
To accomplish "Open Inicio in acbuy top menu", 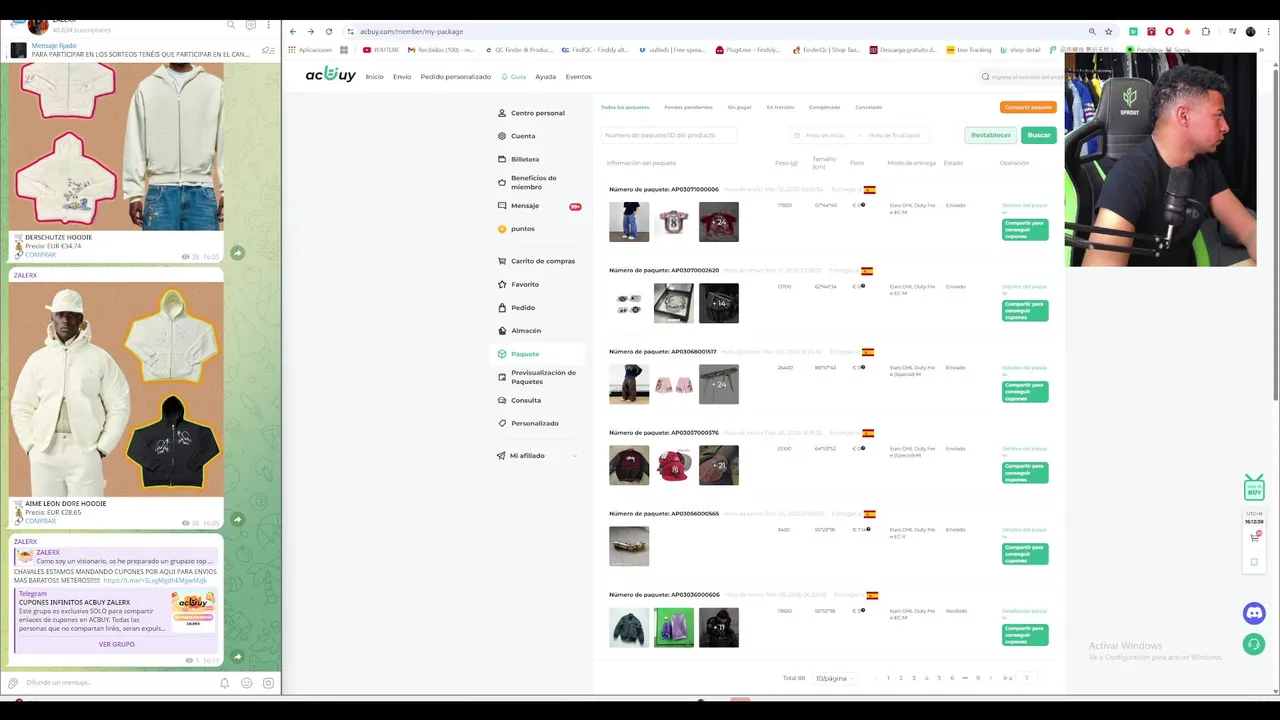I will point(374,77).
